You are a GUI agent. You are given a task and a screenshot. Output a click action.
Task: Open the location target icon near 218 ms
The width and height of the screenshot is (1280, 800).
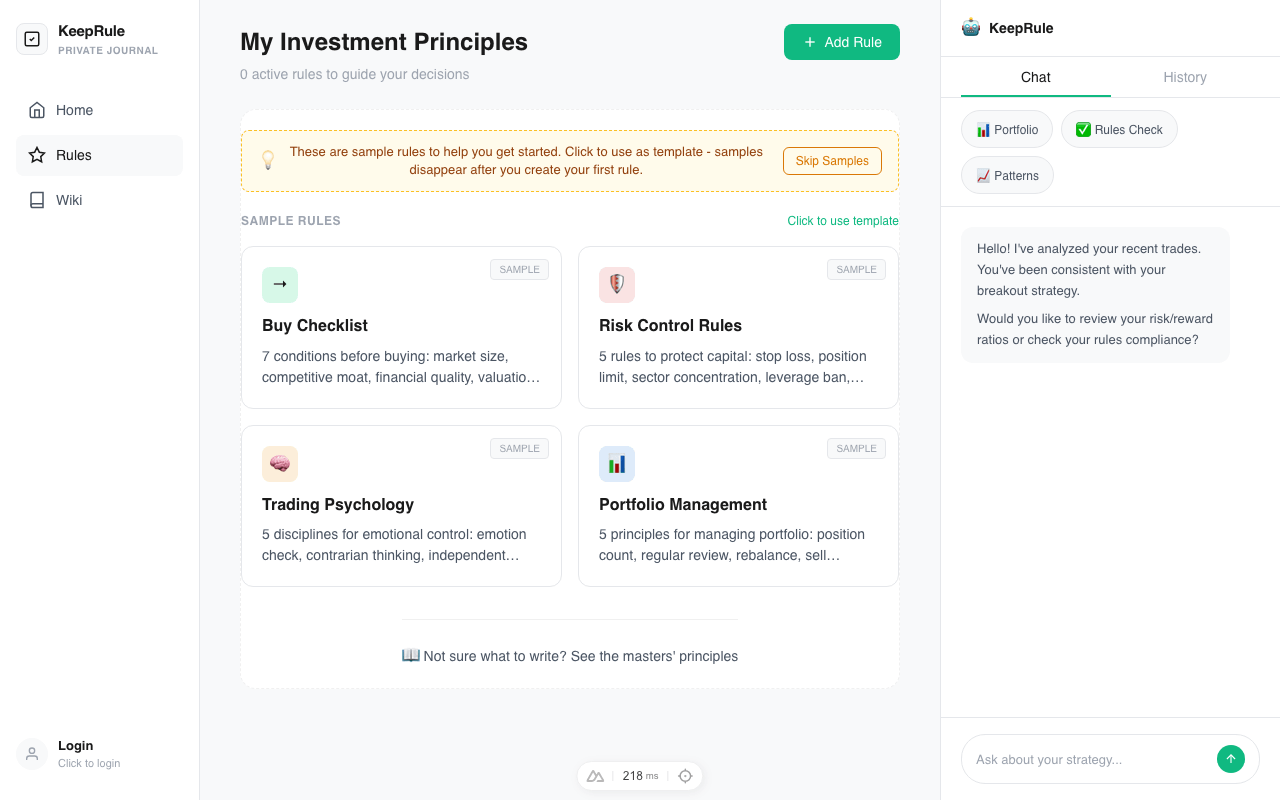tap(685, 775)
